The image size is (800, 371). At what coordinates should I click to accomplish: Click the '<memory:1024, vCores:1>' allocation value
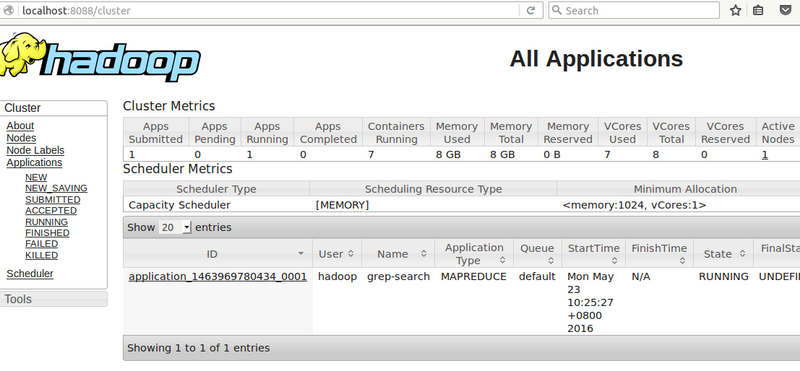click(x=634, y=205)
